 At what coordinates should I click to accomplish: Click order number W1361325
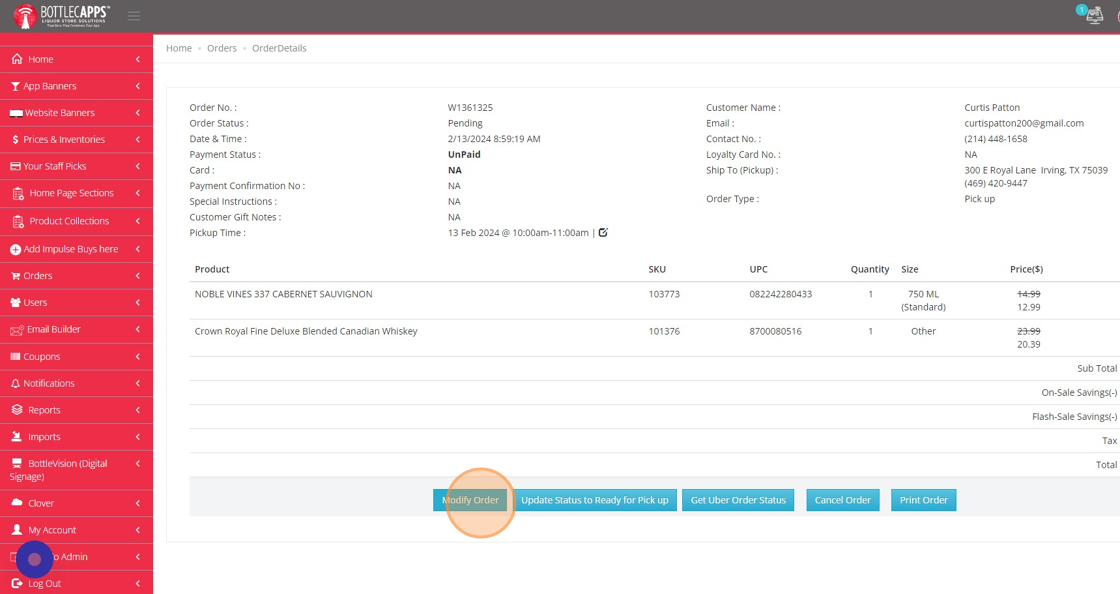click(470, 107)
